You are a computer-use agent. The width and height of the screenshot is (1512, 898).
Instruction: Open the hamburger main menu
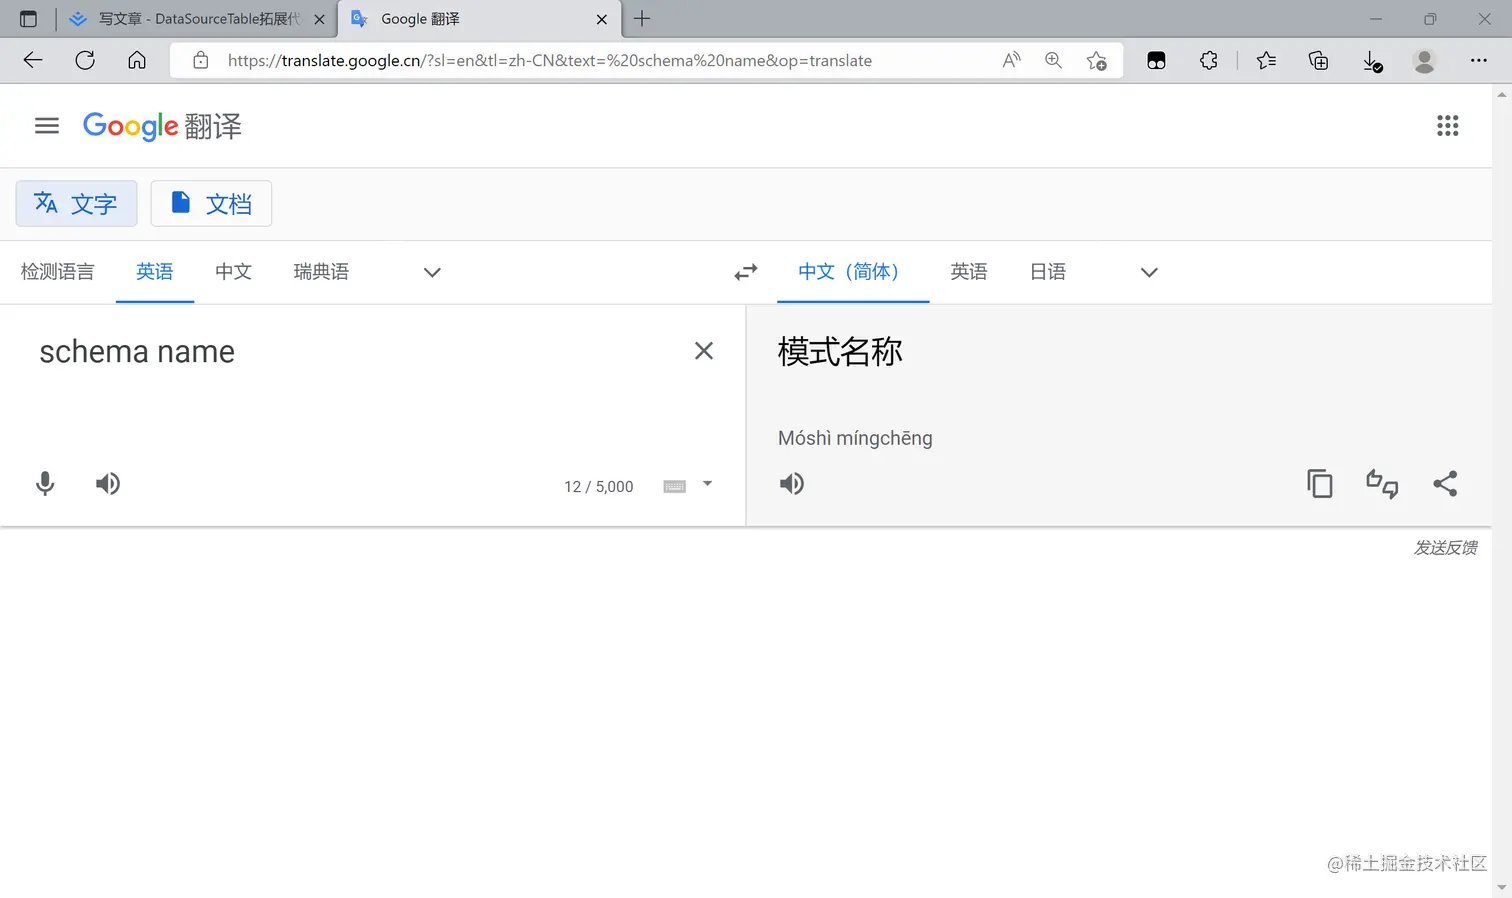(x=47, y=126)
